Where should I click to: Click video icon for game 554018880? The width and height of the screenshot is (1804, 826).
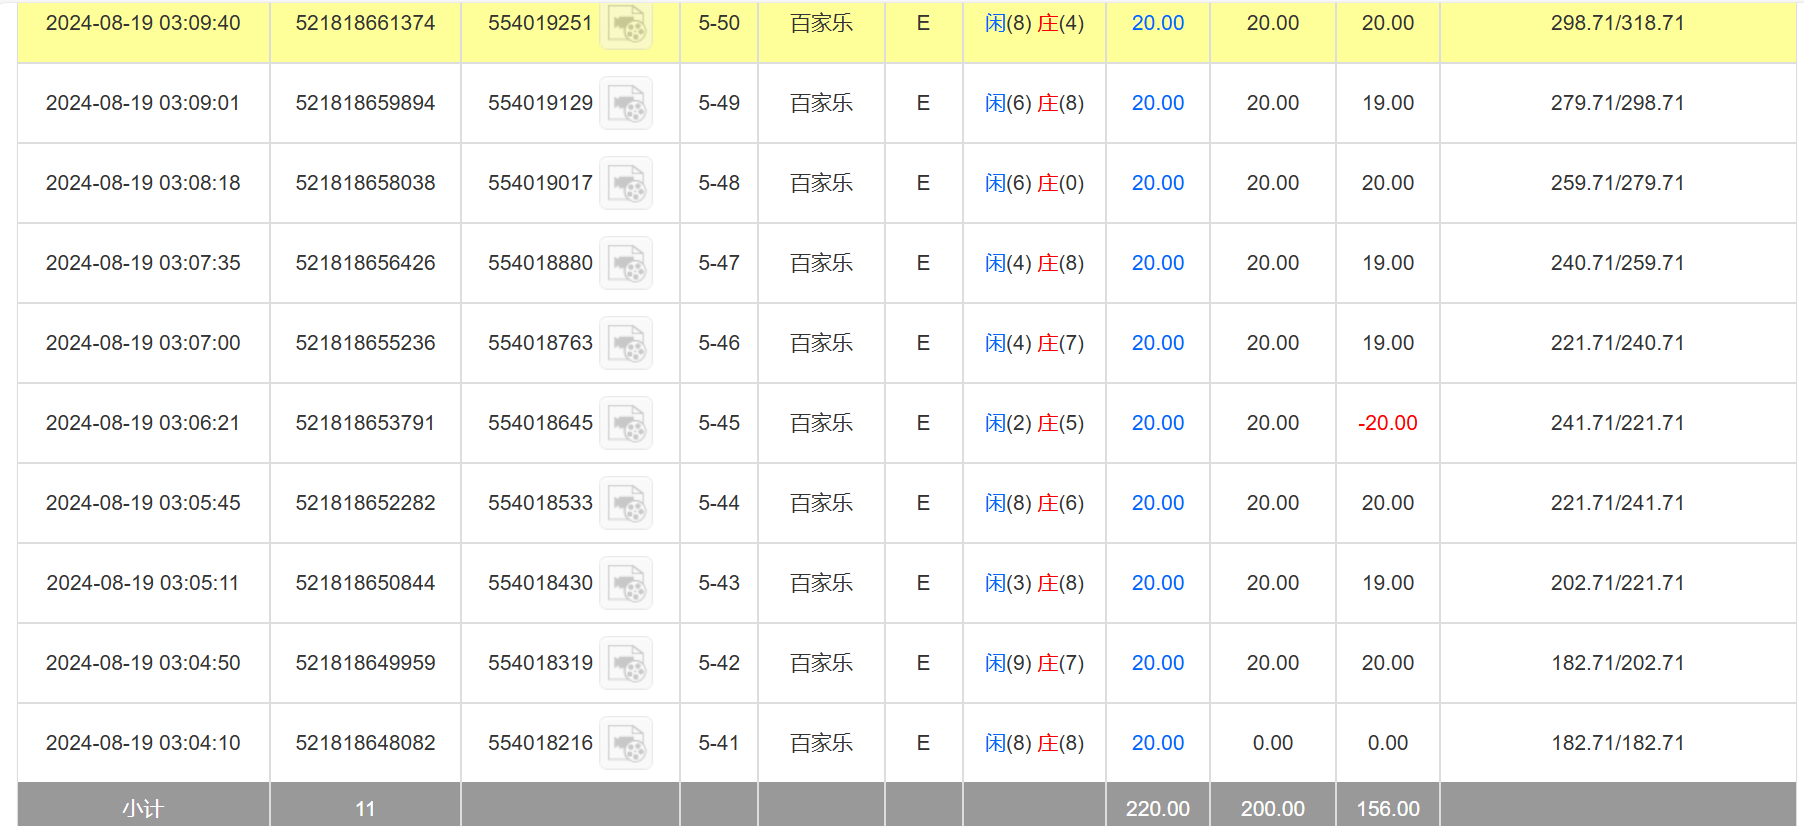(626, 264)
